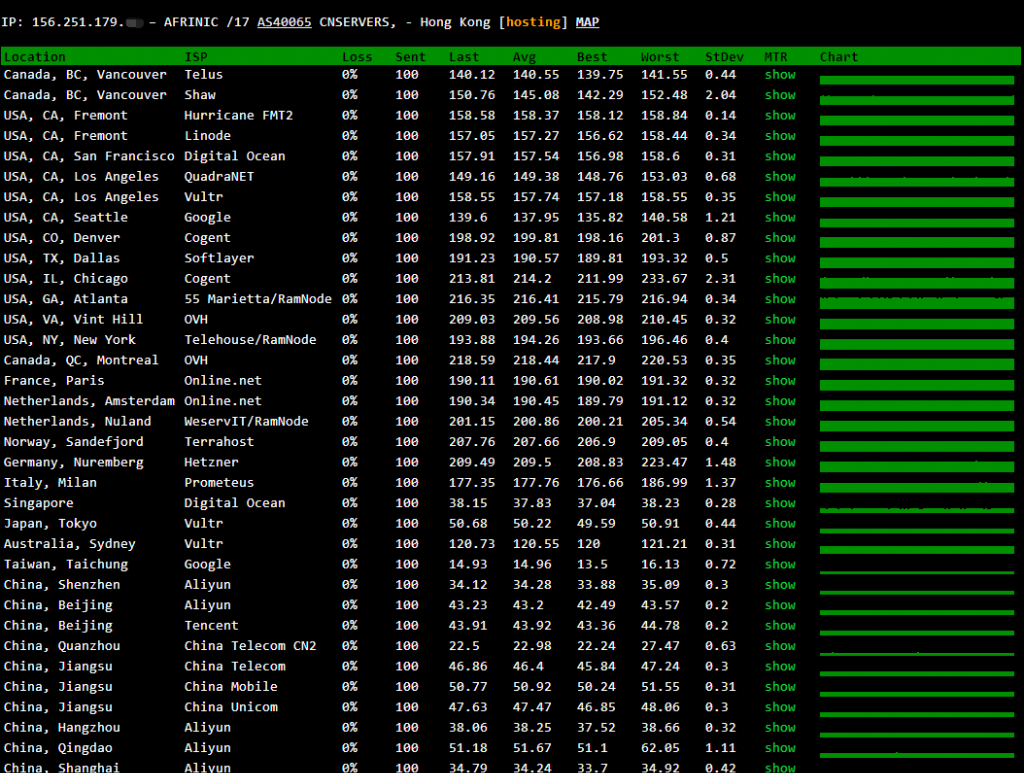Show MTR for Cogent Chicago row

[x=780, y=278]
